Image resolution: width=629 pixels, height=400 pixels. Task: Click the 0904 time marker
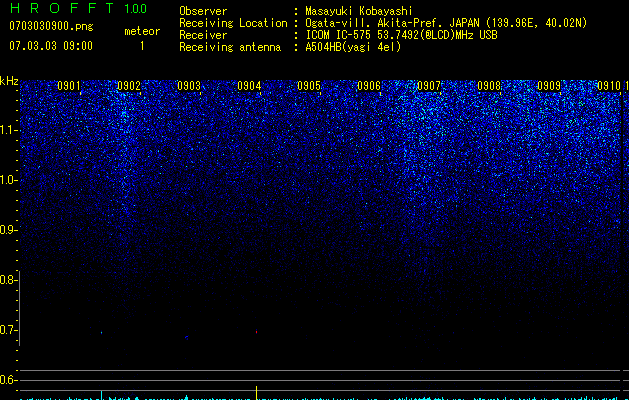(x=249, y=86)
